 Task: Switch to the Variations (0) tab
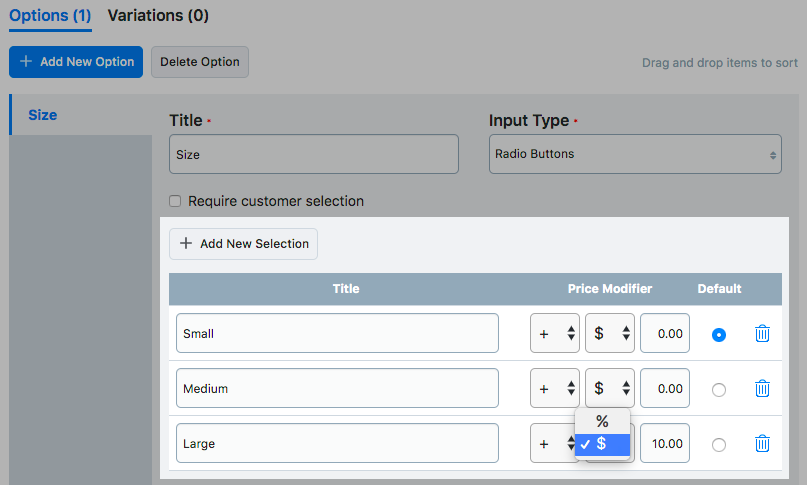point(158,15)
